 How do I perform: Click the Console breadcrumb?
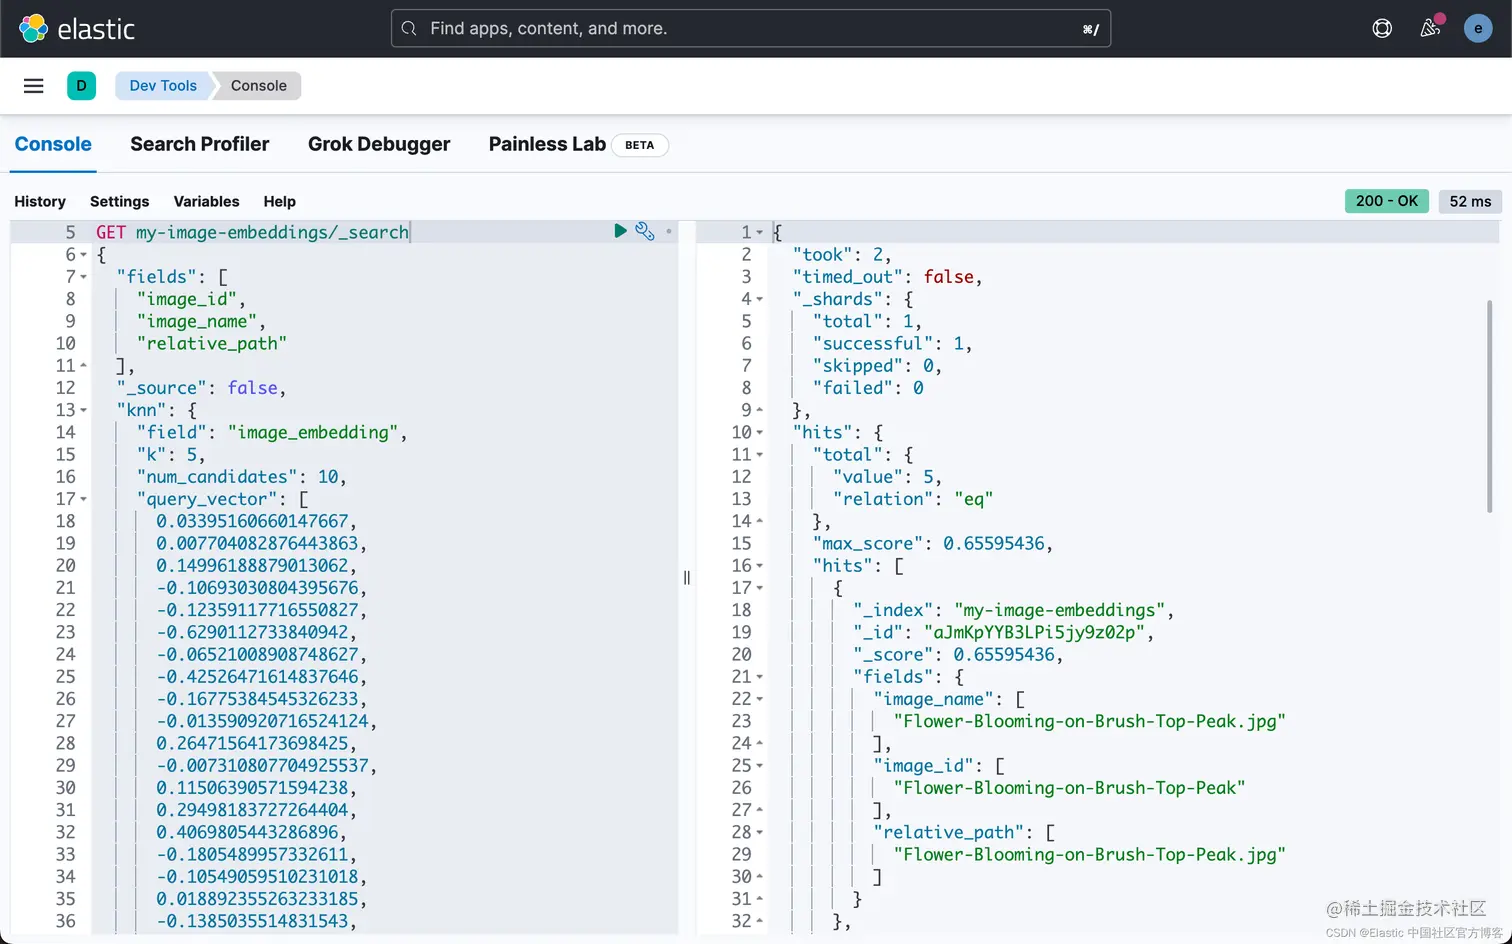pyautogui.click(x=259, y=86)
